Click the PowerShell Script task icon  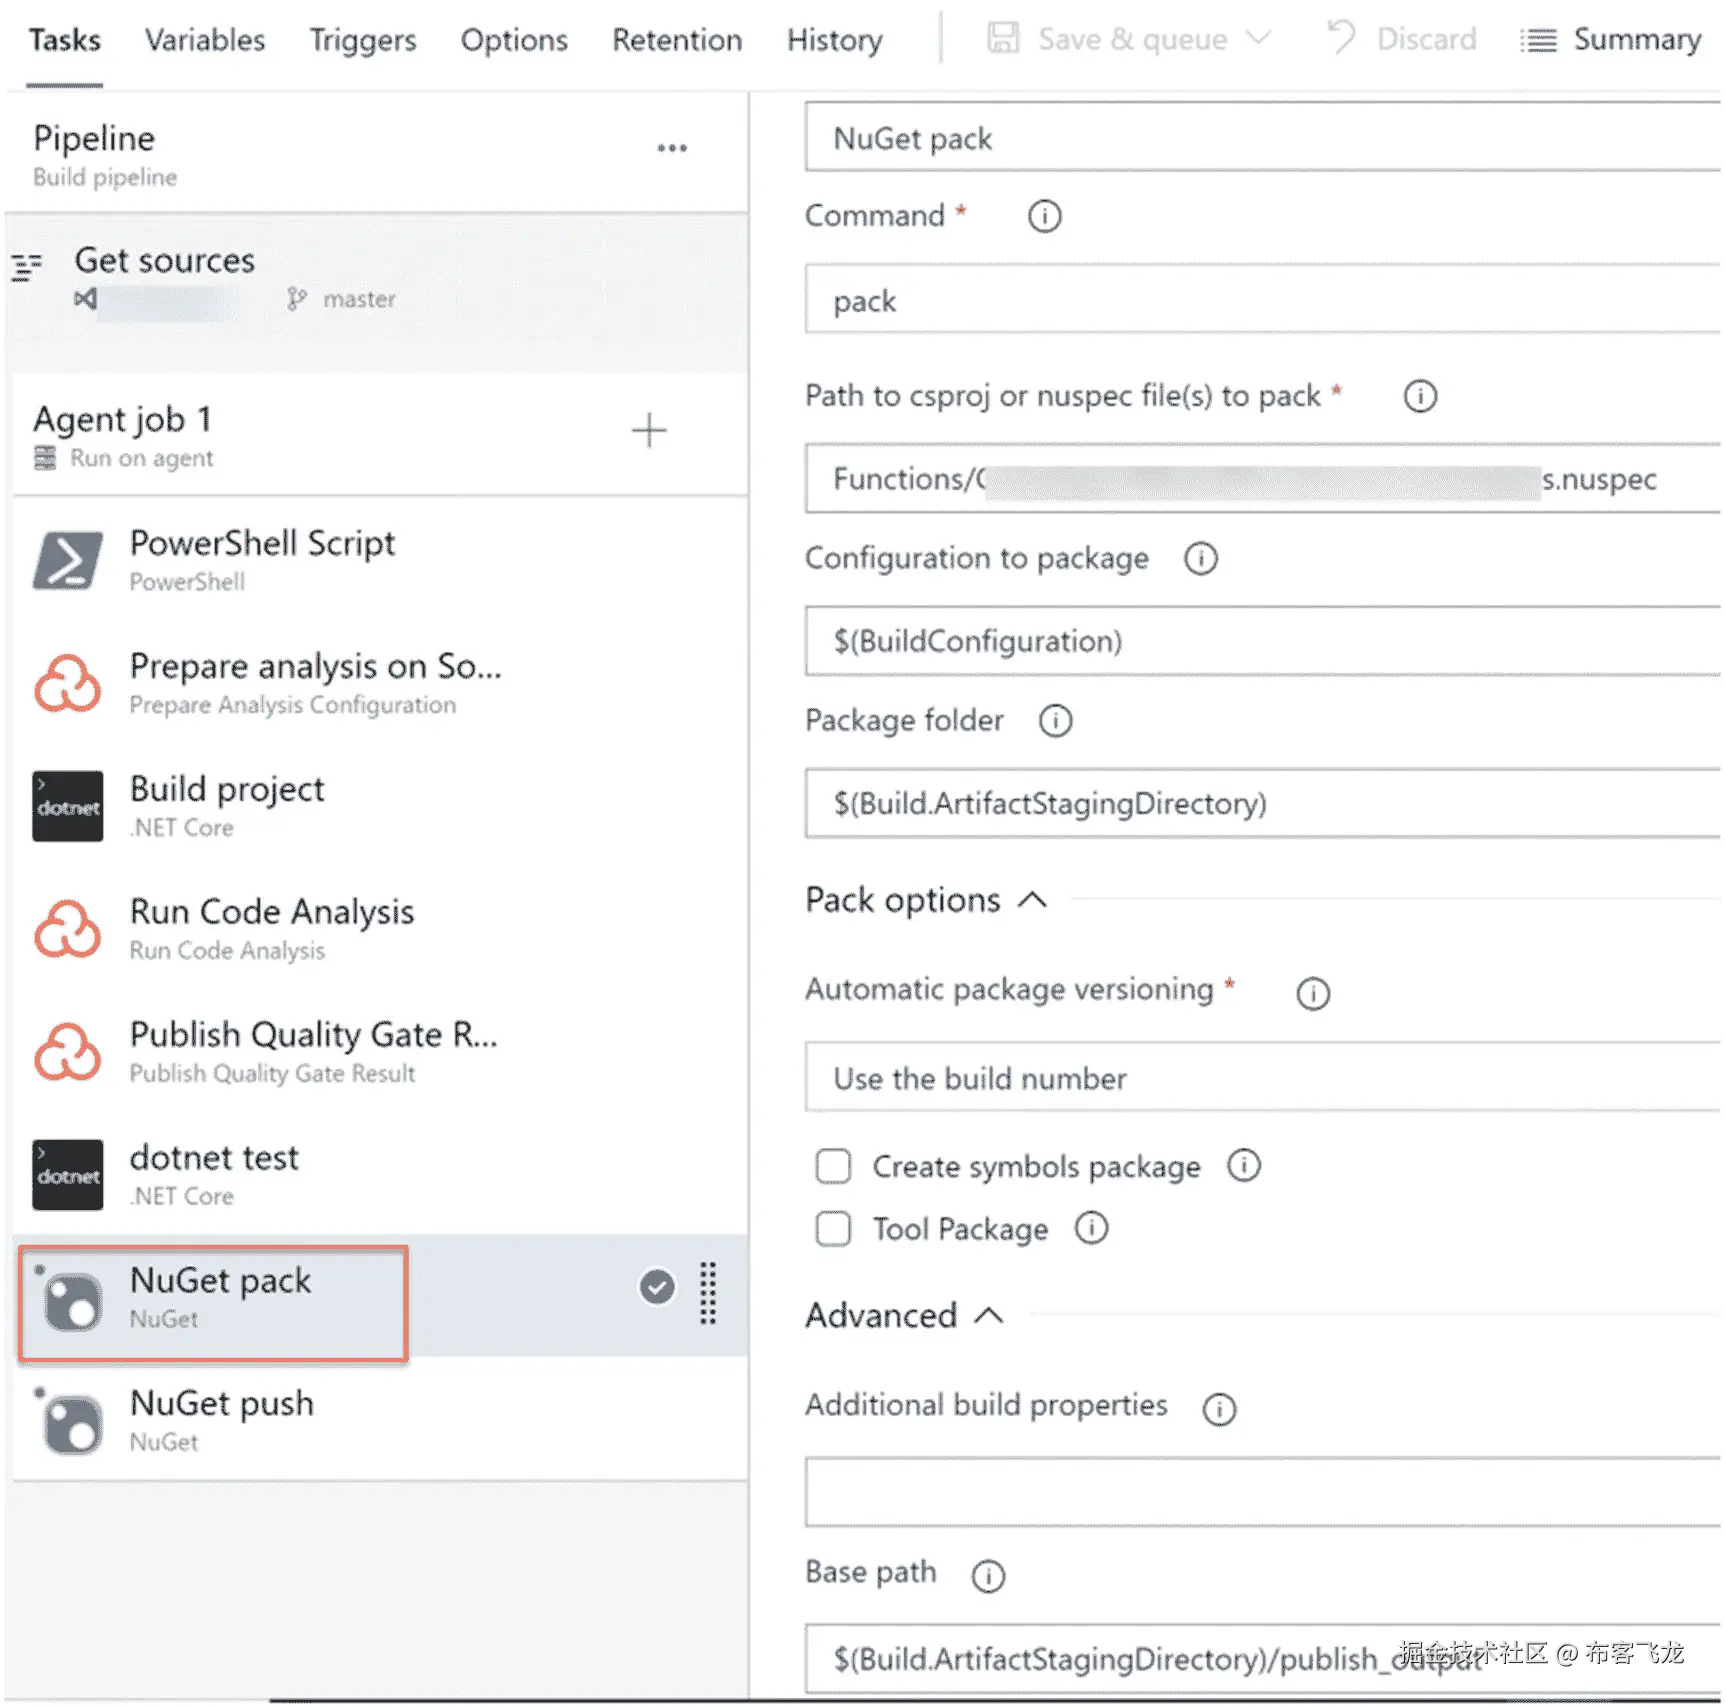click(x=67, y=561)
